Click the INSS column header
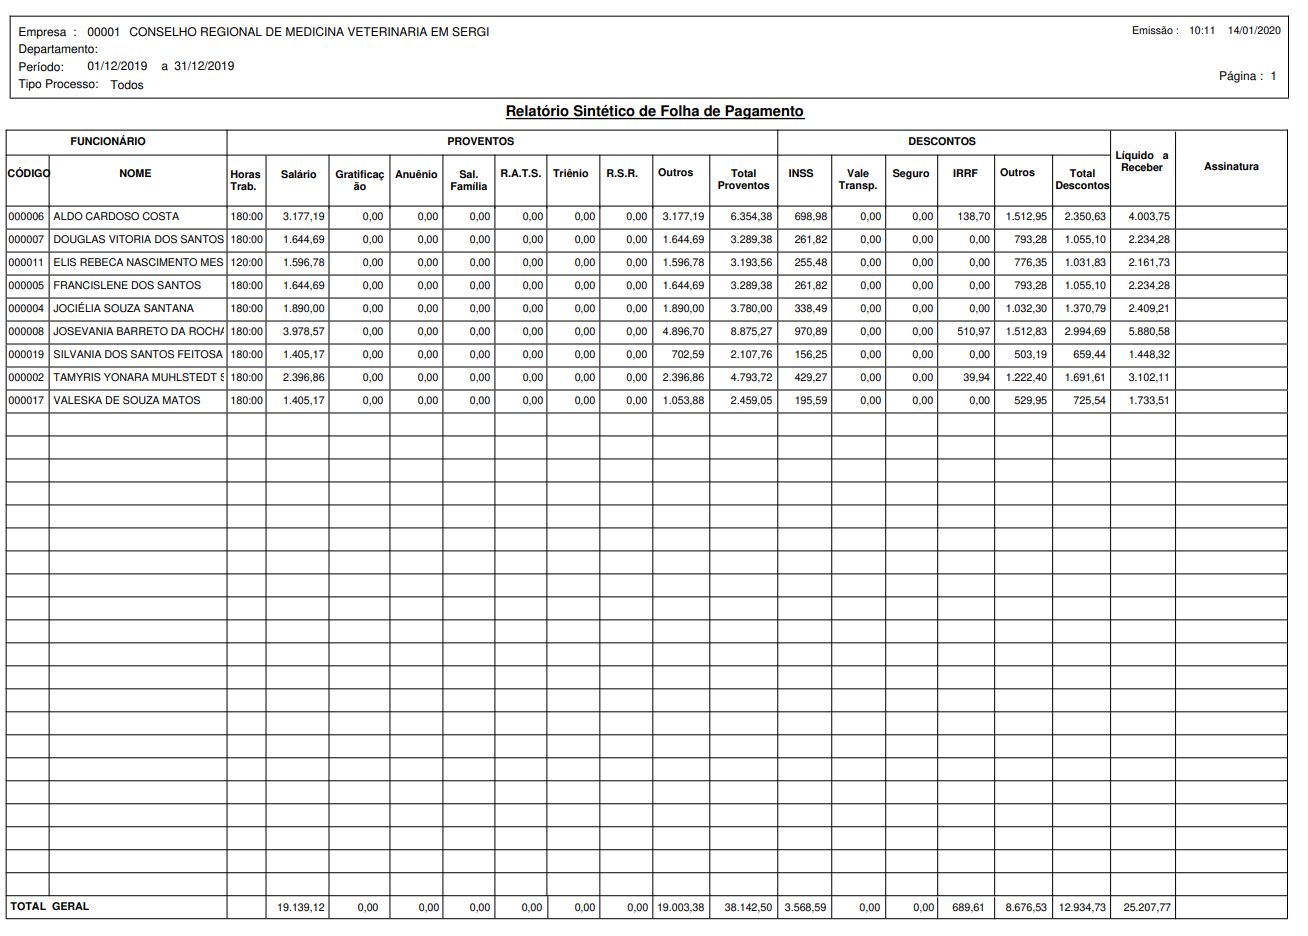This screenshot has width=1308, height=936. coord(801,173)
